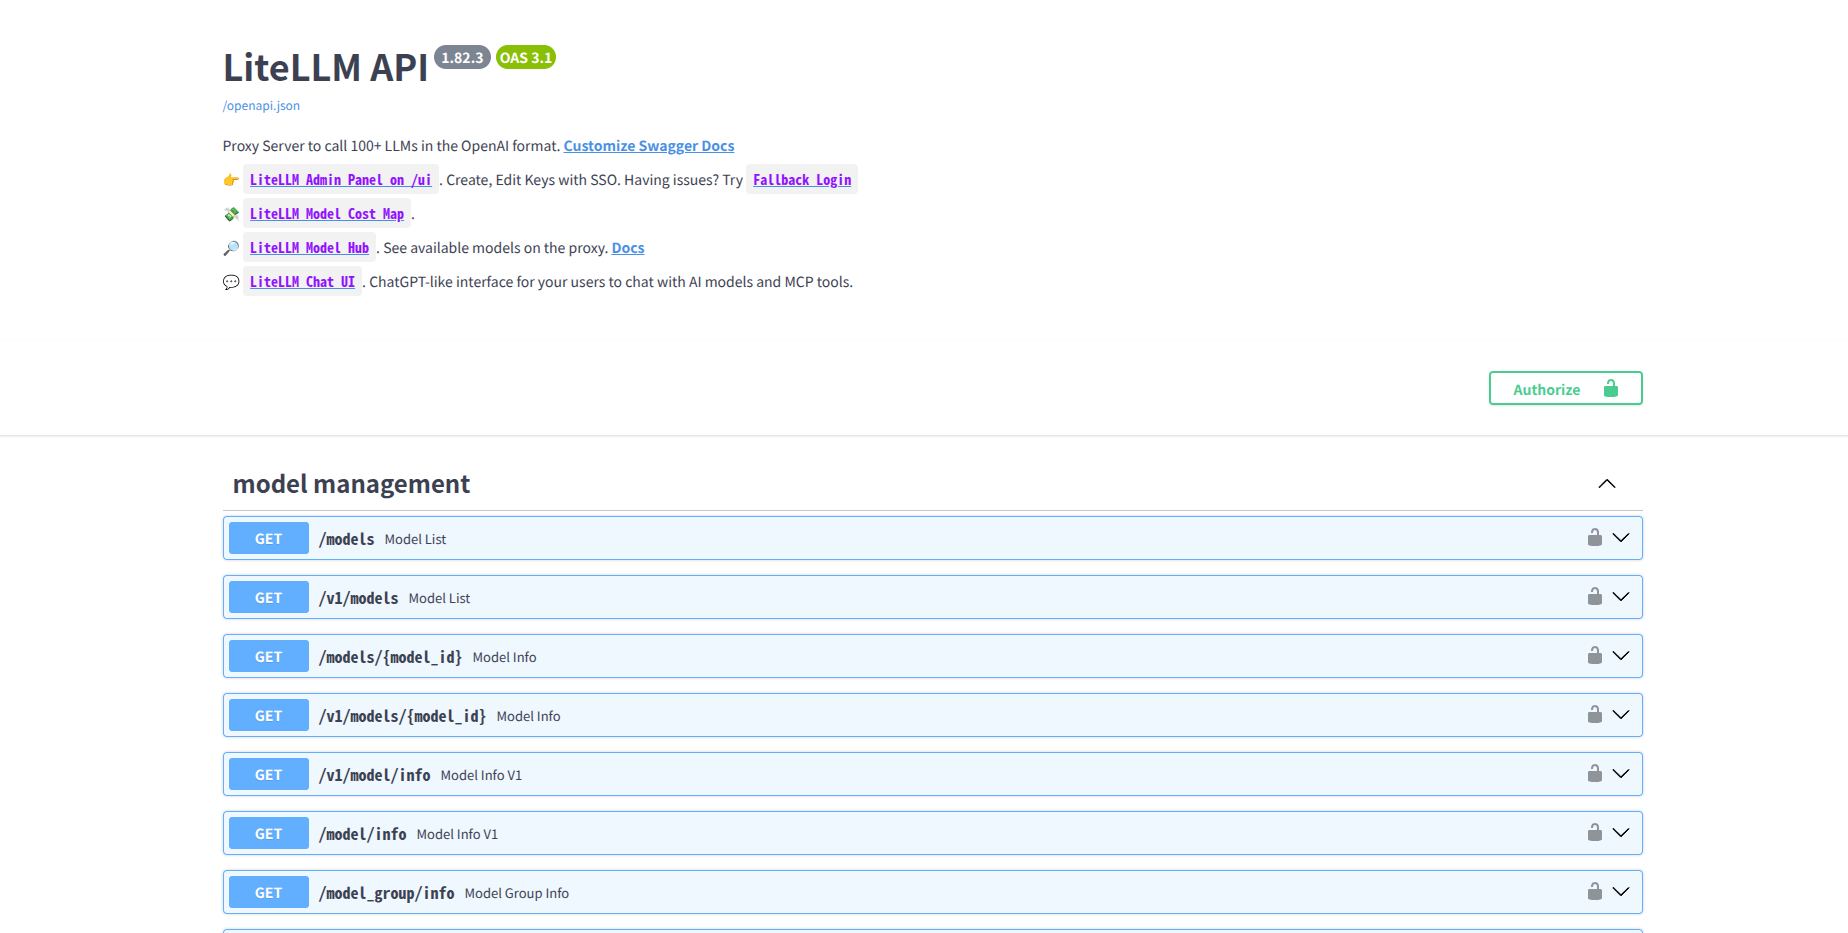Screen dimensions: 1848x933
Task: Collapse the model management section
Action: coord(1607,484)
